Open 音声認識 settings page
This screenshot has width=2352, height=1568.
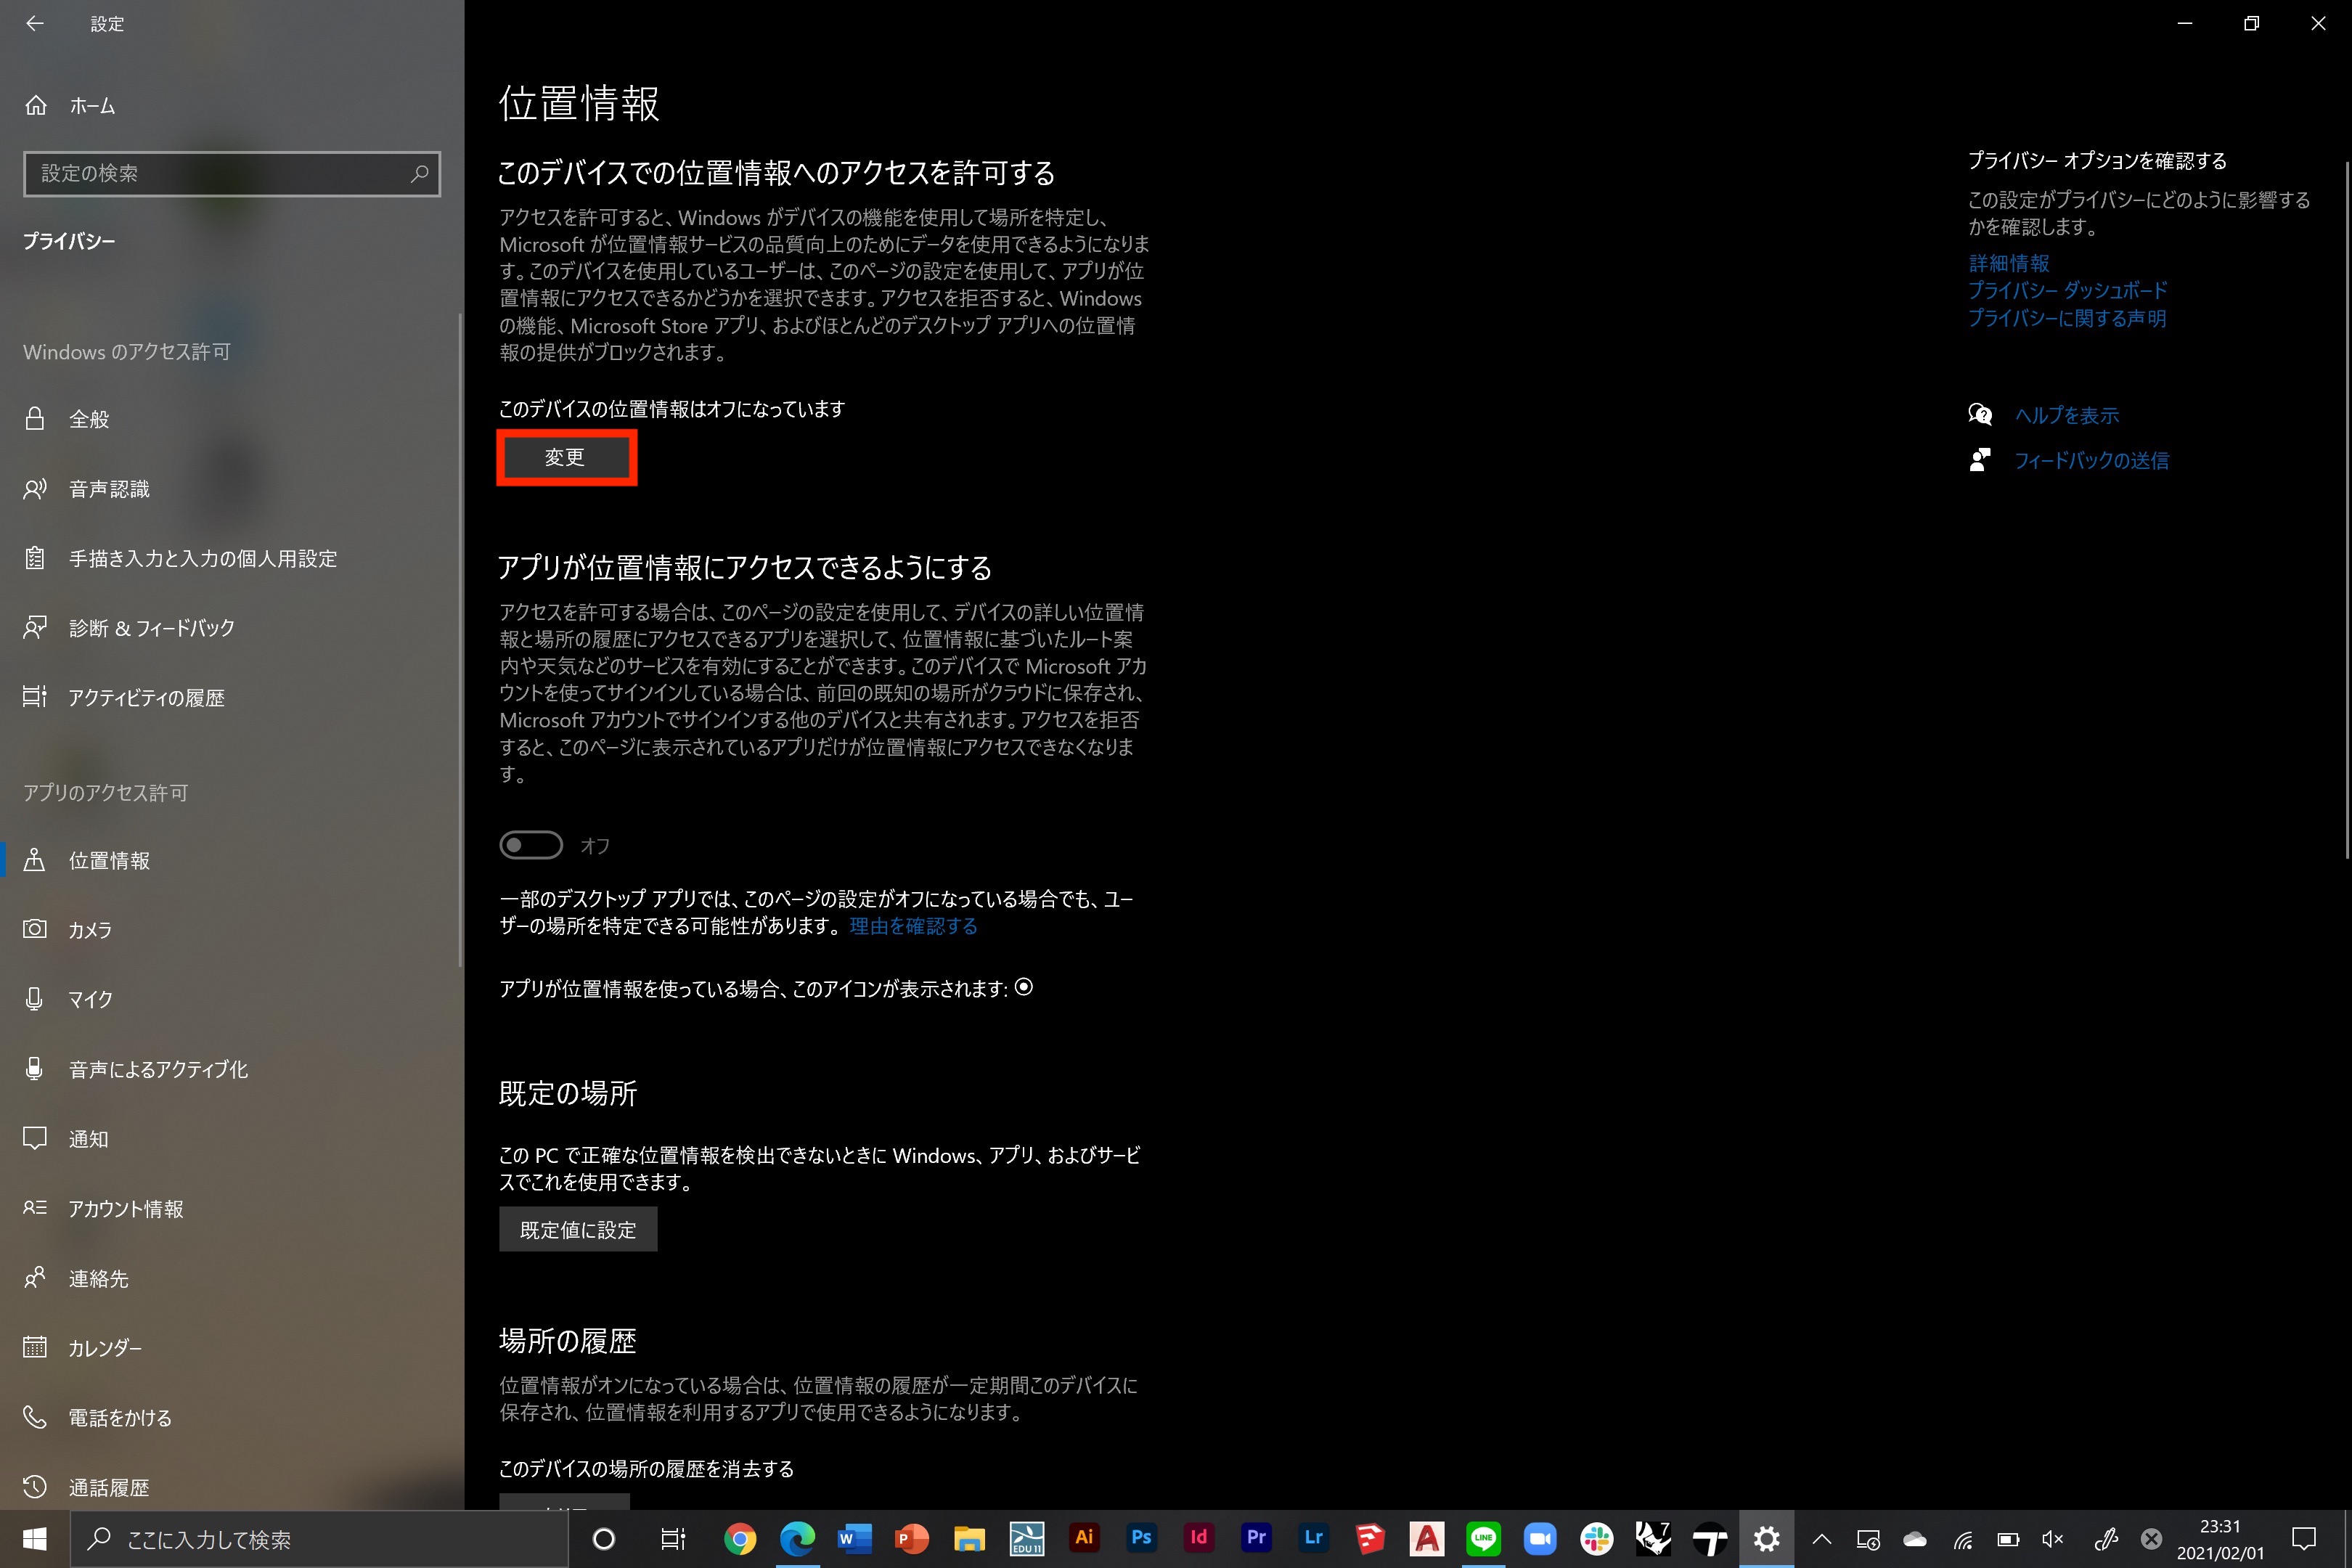tap(109, 489)
